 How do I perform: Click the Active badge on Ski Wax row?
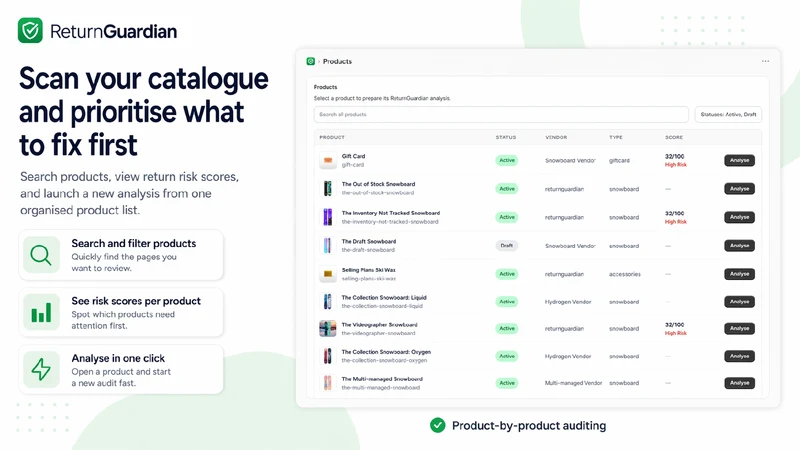coord(507,274)
